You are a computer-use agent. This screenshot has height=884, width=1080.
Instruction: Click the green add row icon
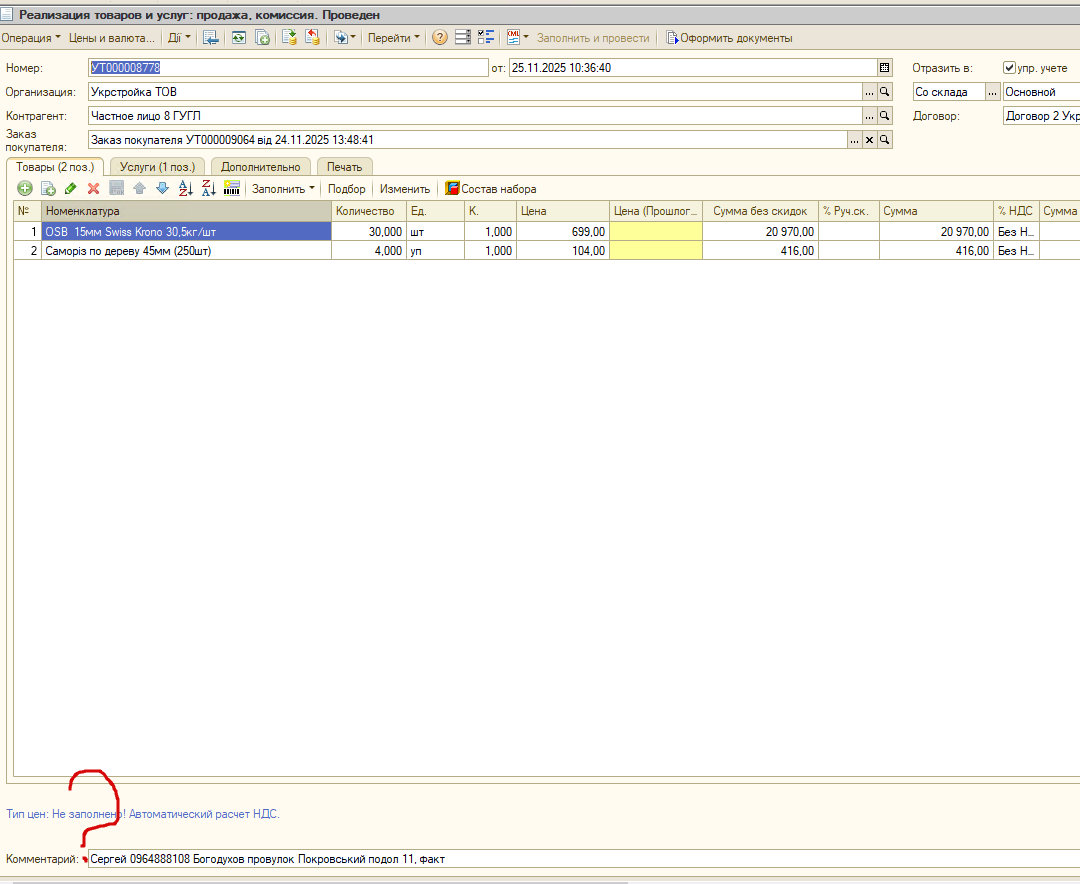pyautogui.click(x=25, y=189)
